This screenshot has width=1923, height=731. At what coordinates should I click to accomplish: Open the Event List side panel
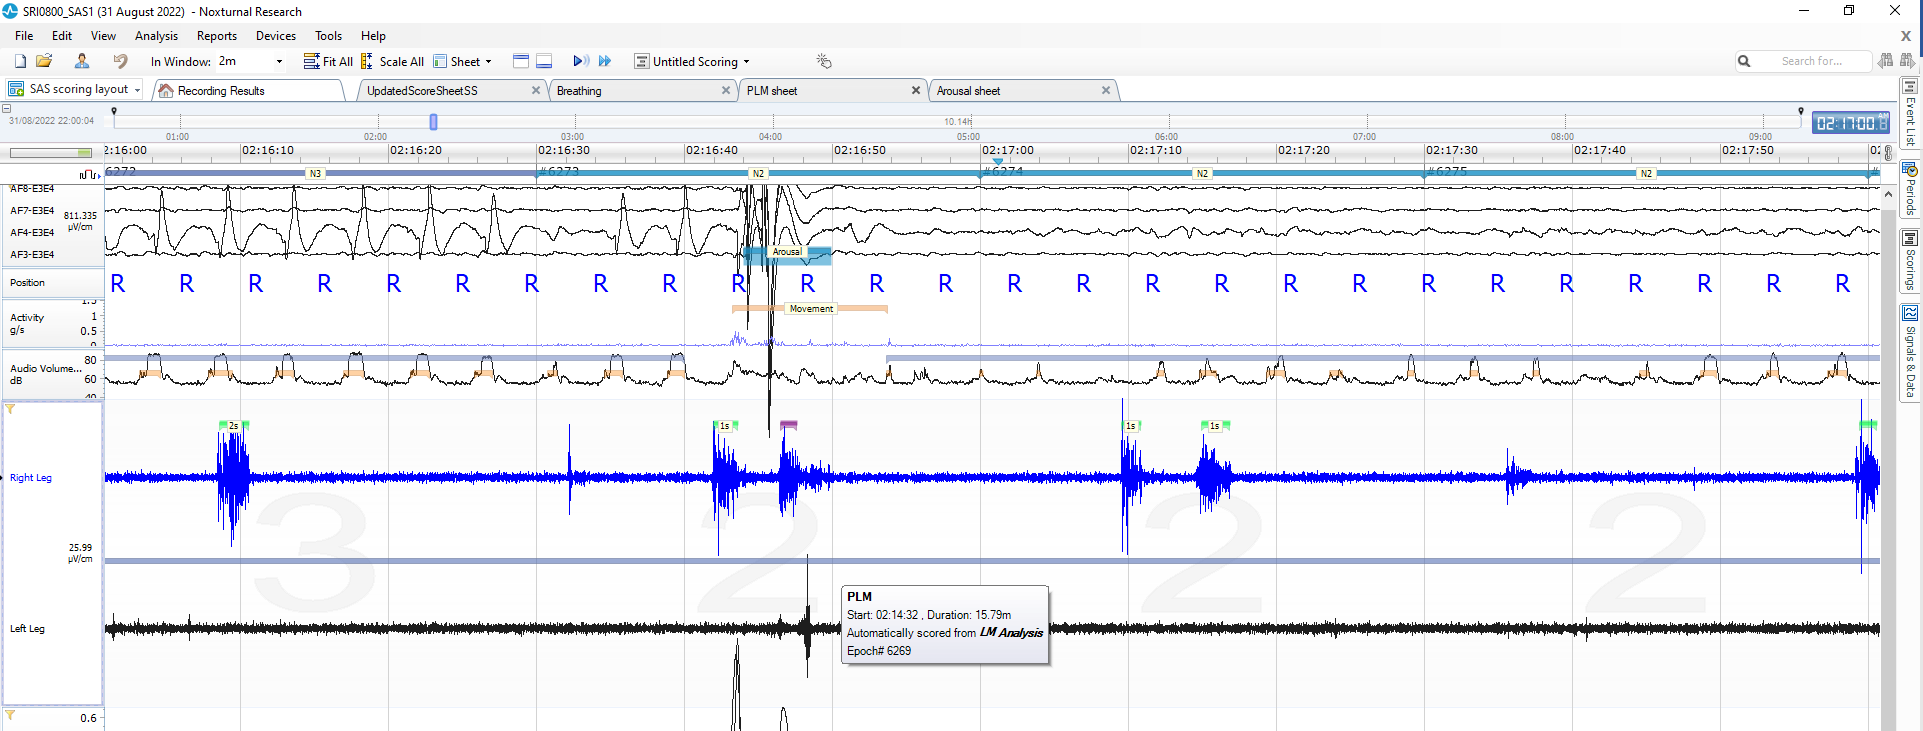[x=1909, y=112]
